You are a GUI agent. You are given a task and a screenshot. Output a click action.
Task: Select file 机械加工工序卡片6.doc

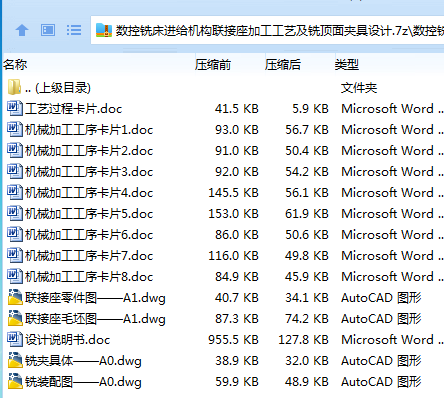[89, 235]
